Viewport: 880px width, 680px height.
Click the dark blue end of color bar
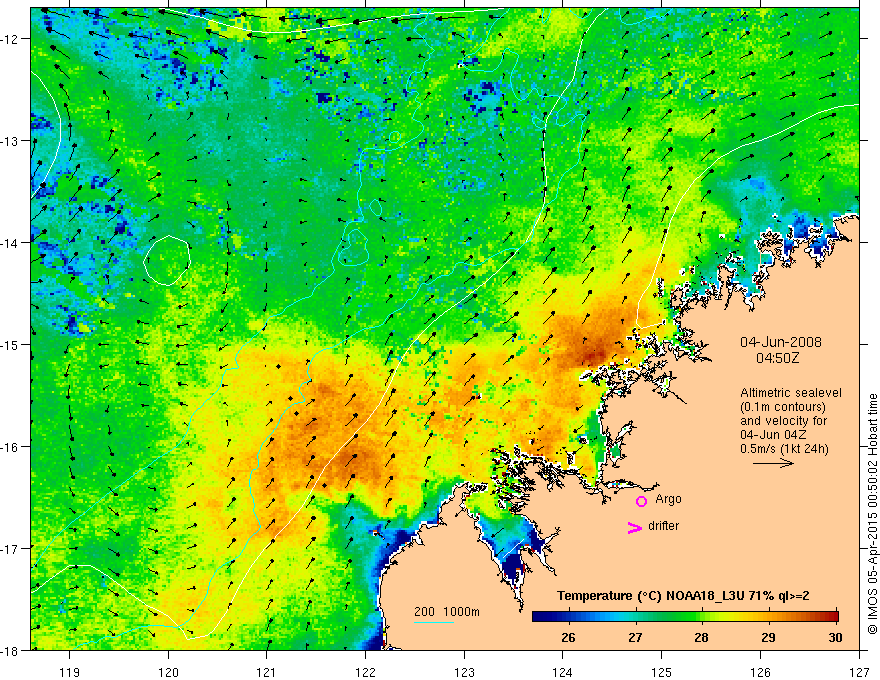point(540,616)
